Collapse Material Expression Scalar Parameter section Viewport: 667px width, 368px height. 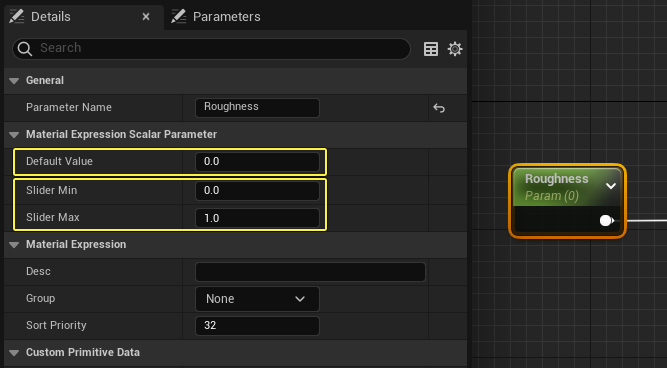click(x=14, y=134)
